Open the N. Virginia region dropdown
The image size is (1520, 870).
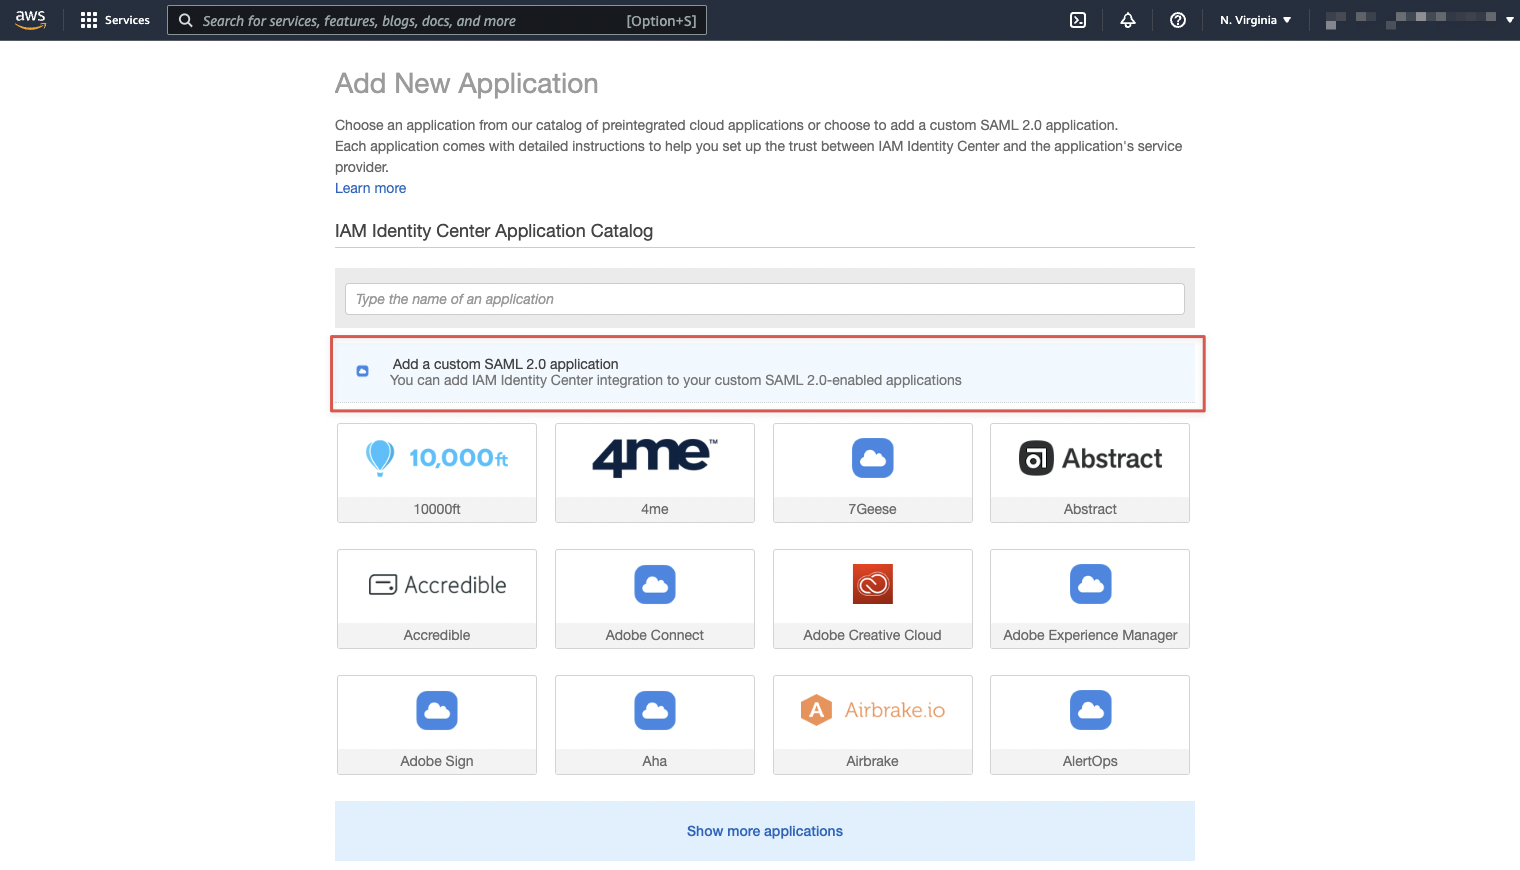1255,20
